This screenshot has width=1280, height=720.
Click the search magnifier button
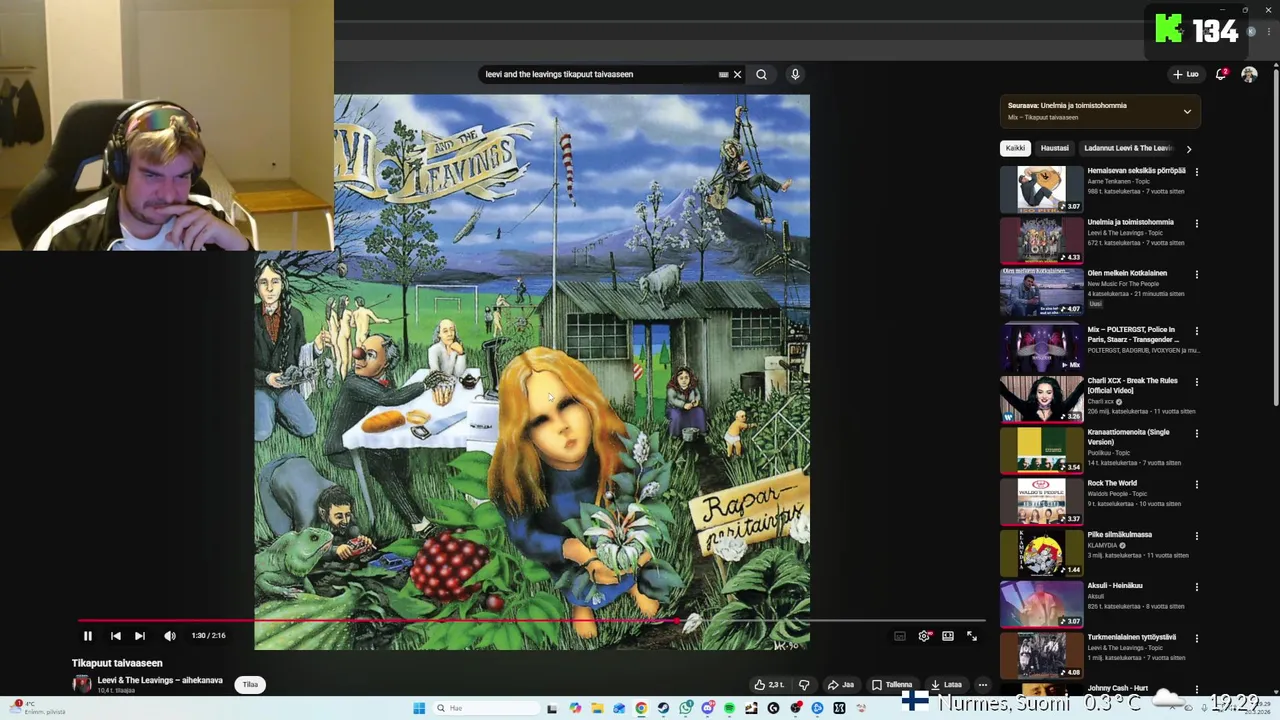point(761,74)
